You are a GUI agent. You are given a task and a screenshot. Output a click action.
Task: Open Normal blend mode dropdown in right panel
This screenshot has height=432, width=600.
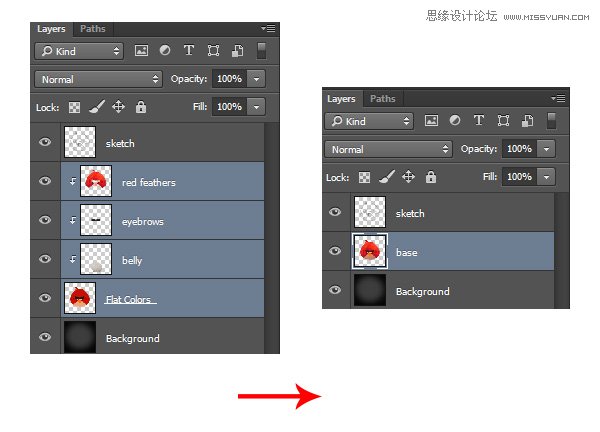click(x=388, y=149)
